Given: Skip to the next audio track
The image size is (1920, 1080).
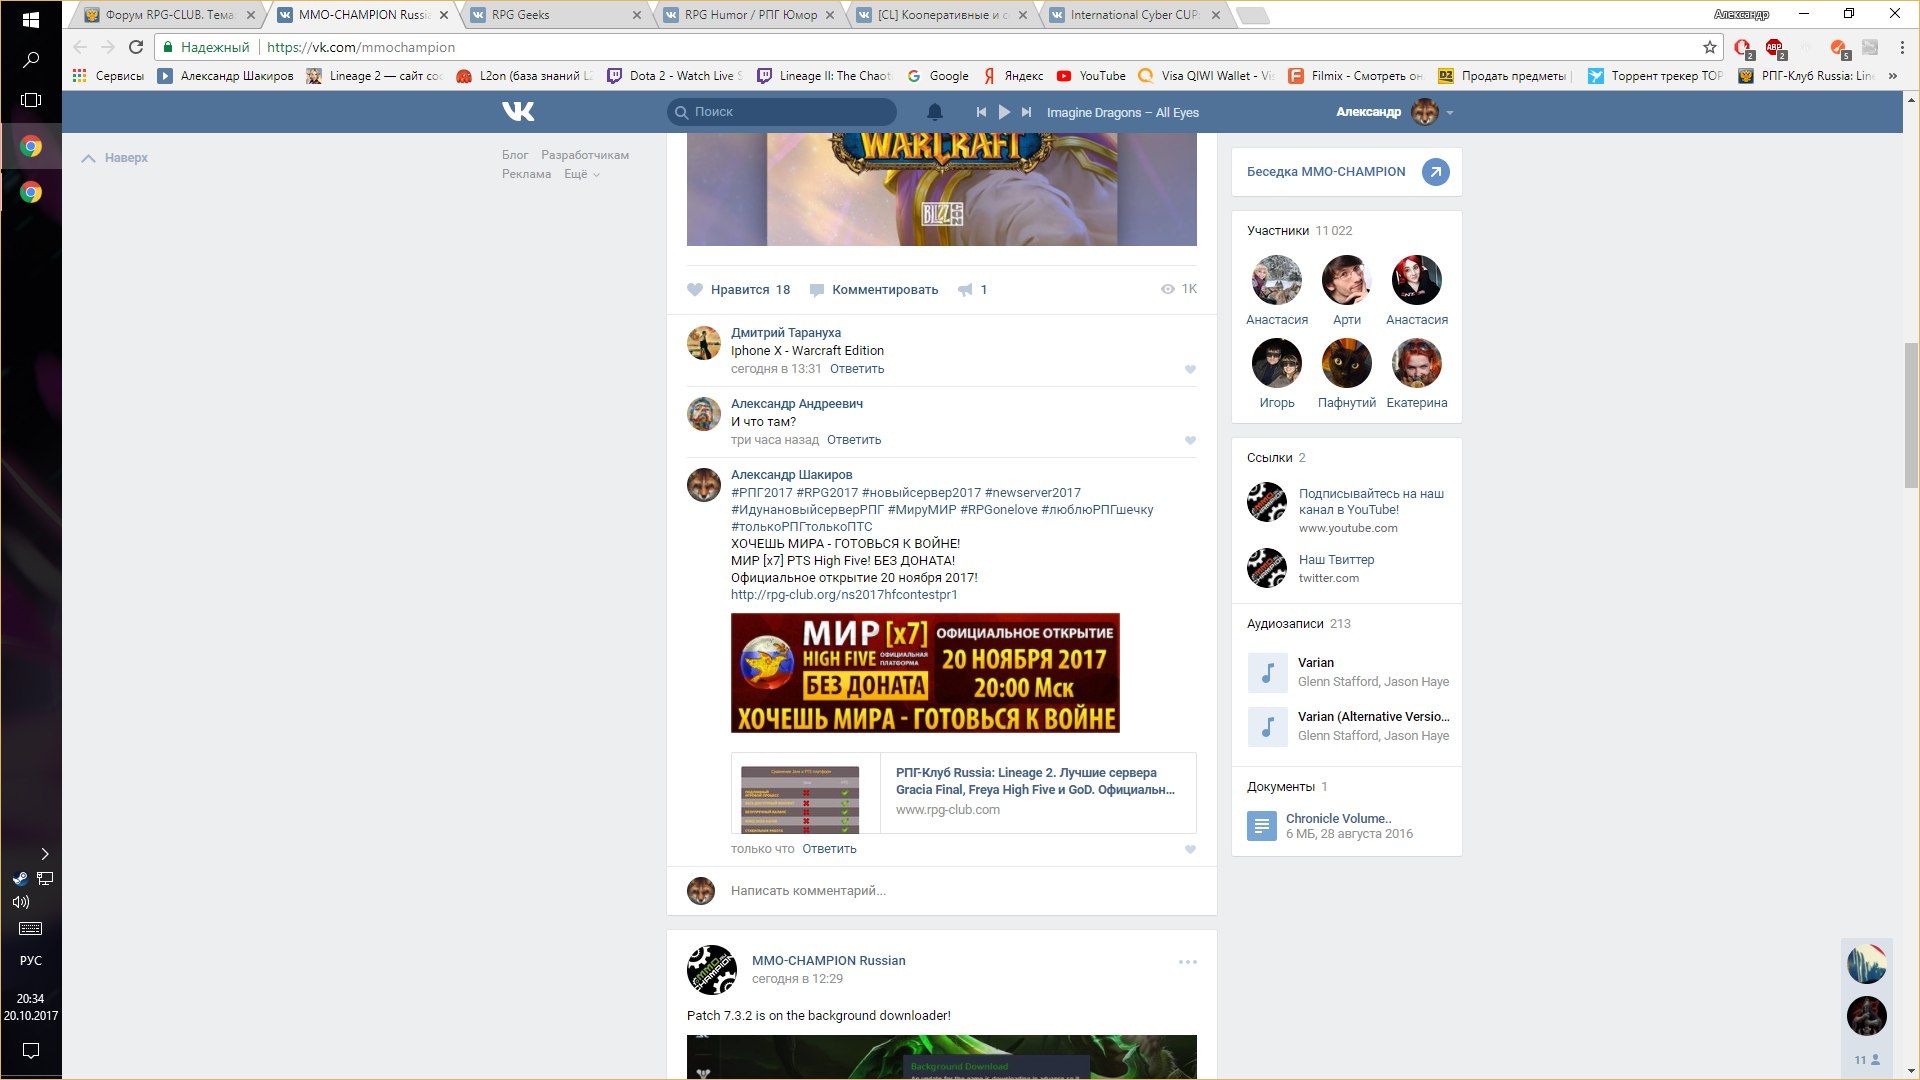Looking at the screenshot, I should point(1026,112).
